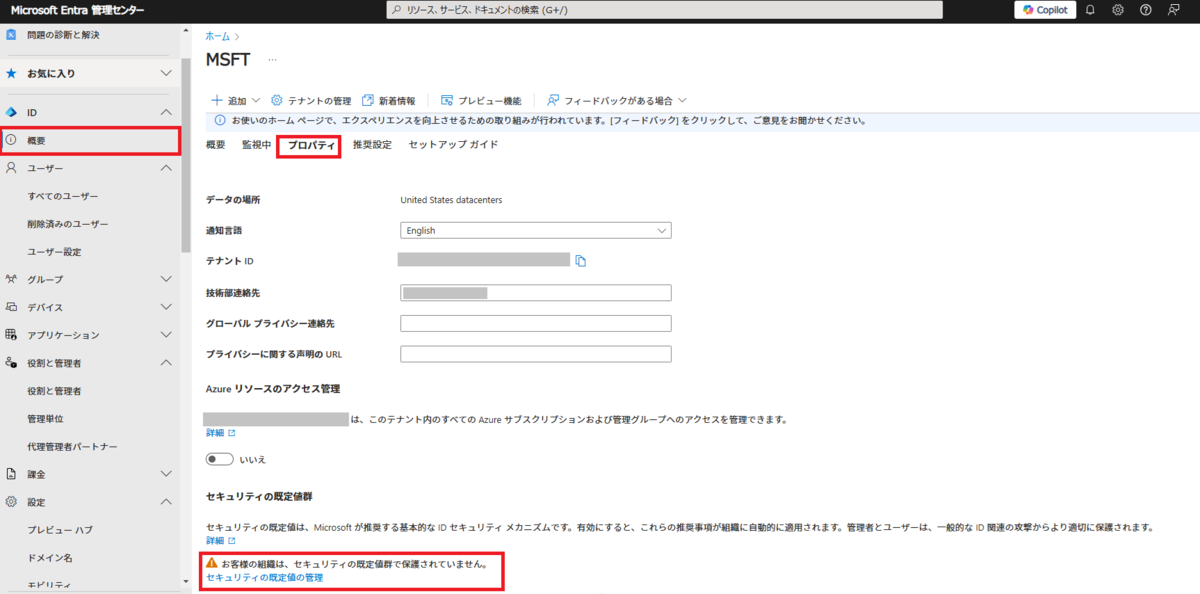Collapse the ユーザー section chevron
This screenshot has height=594, width=1200.
166,168
